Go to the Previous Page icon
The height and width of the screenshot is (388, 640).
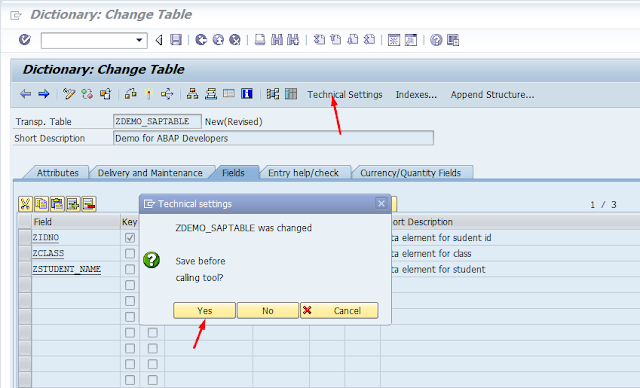click(336, 40)
